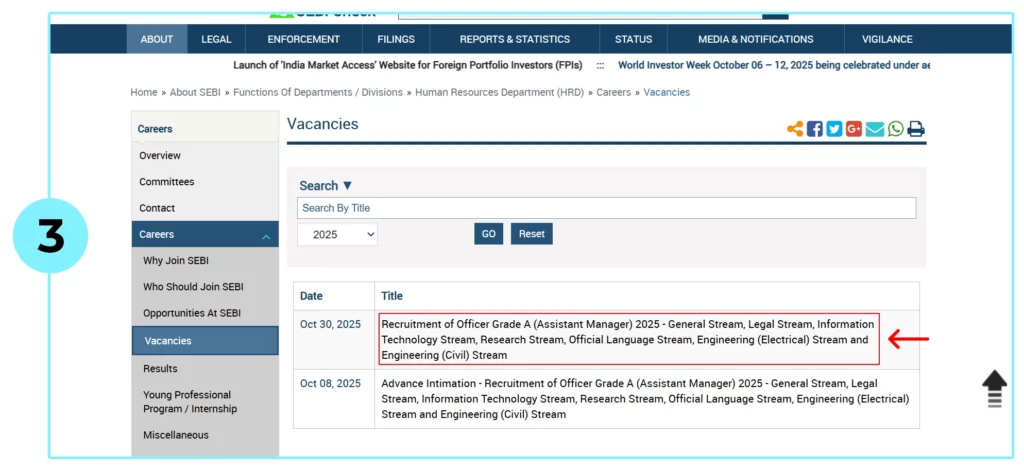This screenshot has width=1024, height=471.
Task: Open Human Resources Department (HRD) breadcrumb
Action: (x=500, y=92)
